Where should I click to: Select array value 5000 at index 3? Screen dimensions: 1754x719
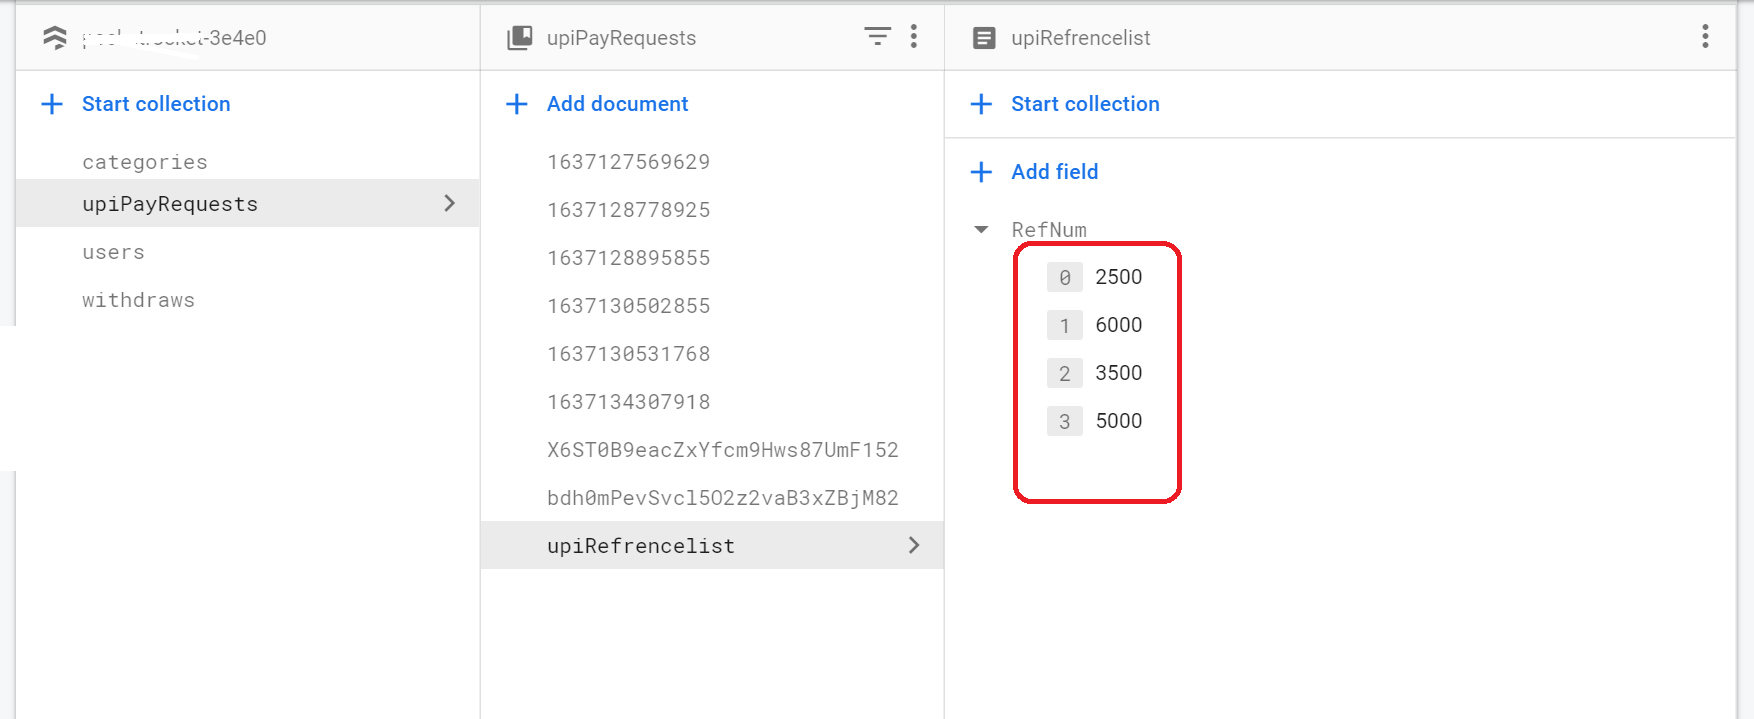[1118, 421]
